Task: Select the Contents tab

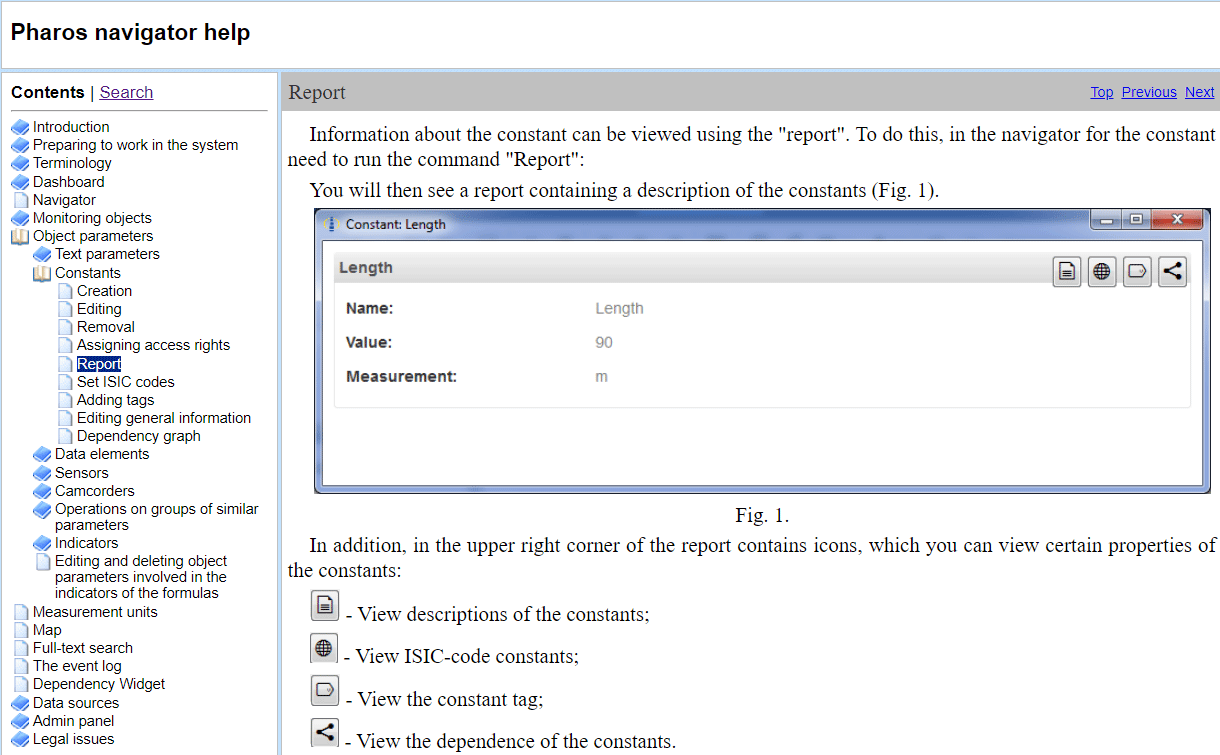Action: 48,92
